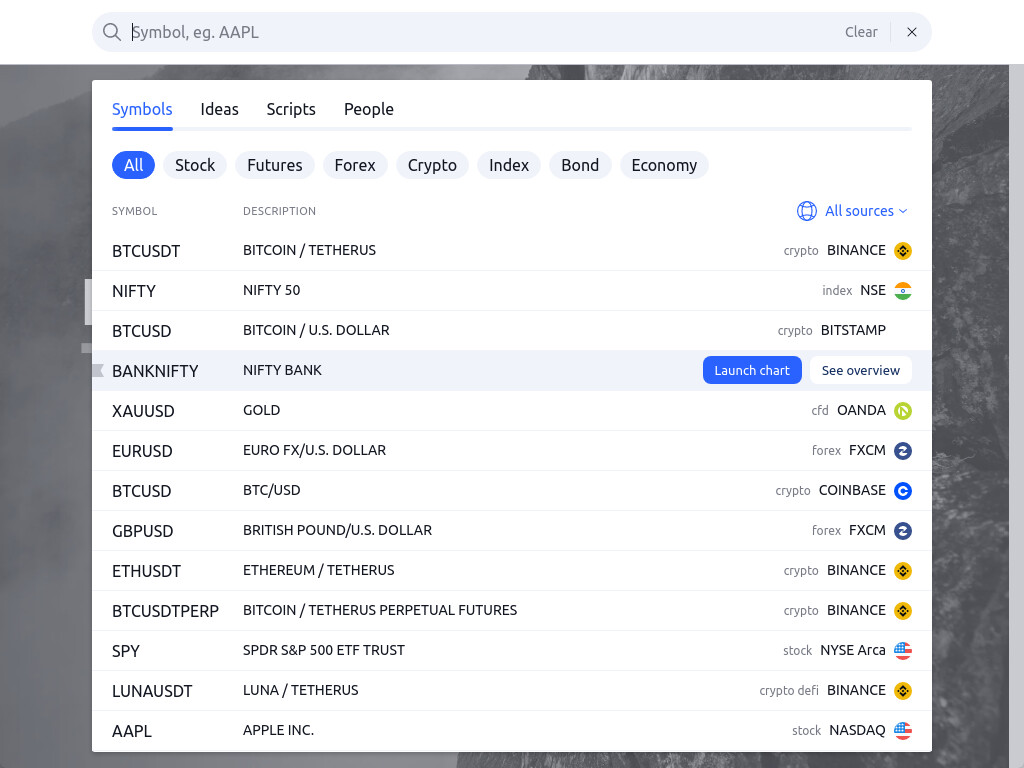Click Binance logo on BTCUSDT row
Image resolution: width=1024 pixels, height=768 pixels.
[x=903, y=251]
